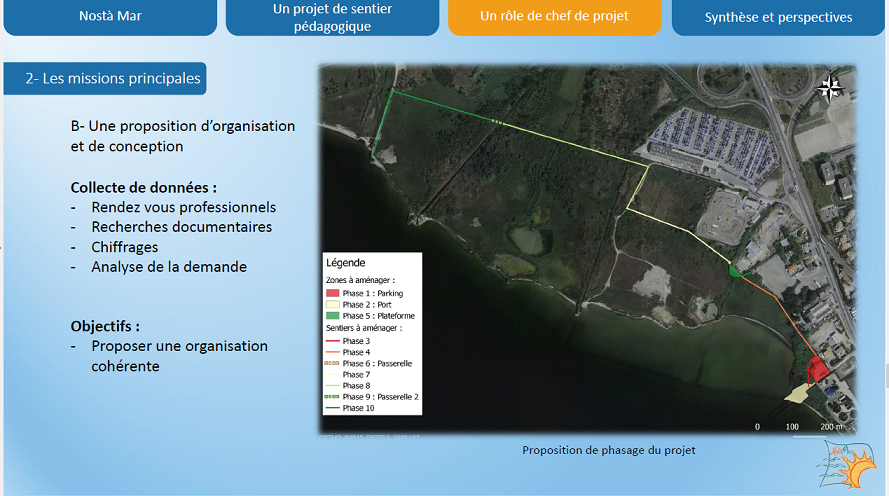
Task: Click the pale yellow Phase 2 Port swatch
Action: click(333, 305)
